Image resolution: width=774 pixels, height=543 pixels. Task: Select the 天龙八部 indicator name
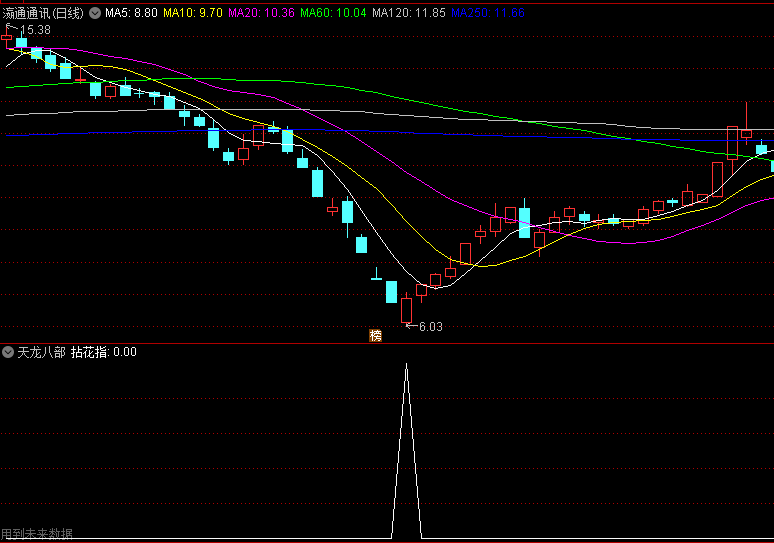[41, 352]
